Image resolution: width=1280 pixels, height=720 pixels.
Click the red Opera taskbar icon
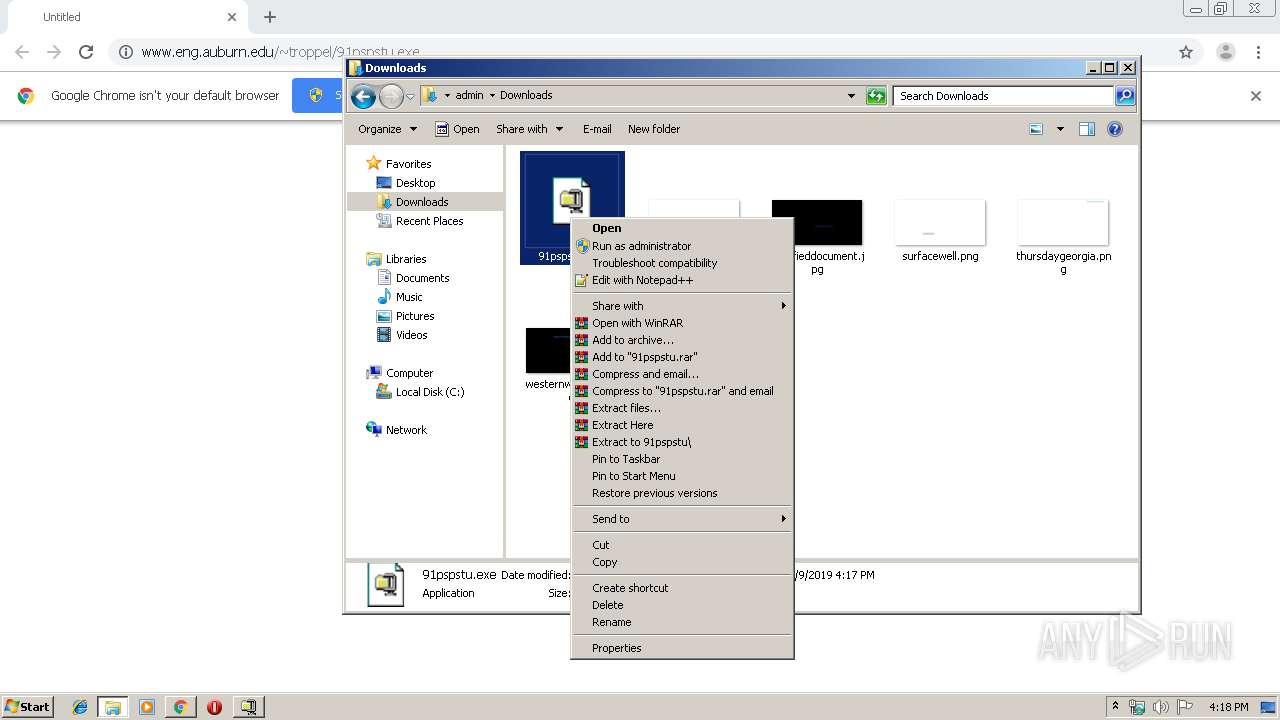pyautogui.click(x=214, y=707)
